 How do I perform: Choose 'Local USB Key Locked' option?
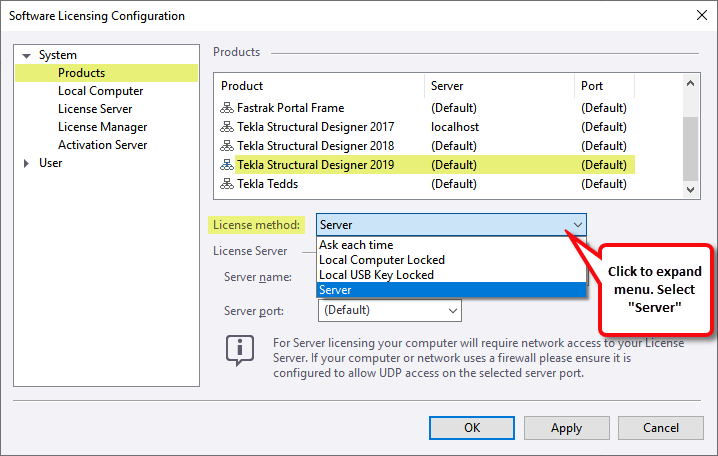pos(376,275)
